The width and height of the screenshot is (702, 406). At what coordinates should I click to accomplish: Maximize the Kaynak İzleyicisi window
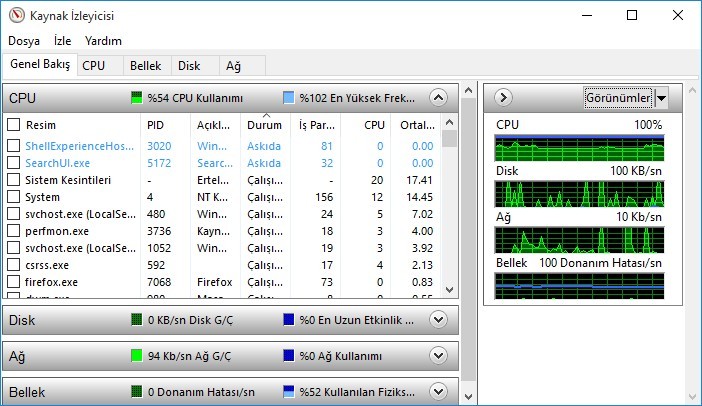pos(632,15)
